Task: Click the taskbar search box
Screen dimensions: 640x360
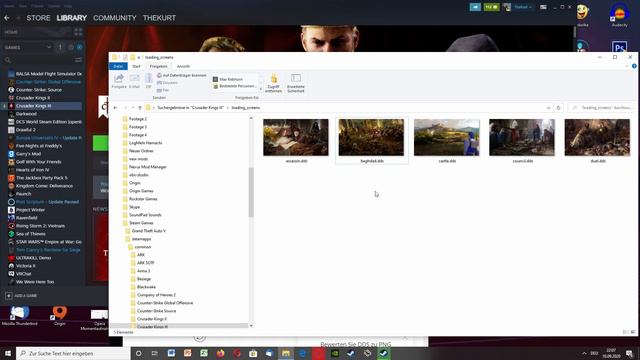Action: tap(73, 353)
